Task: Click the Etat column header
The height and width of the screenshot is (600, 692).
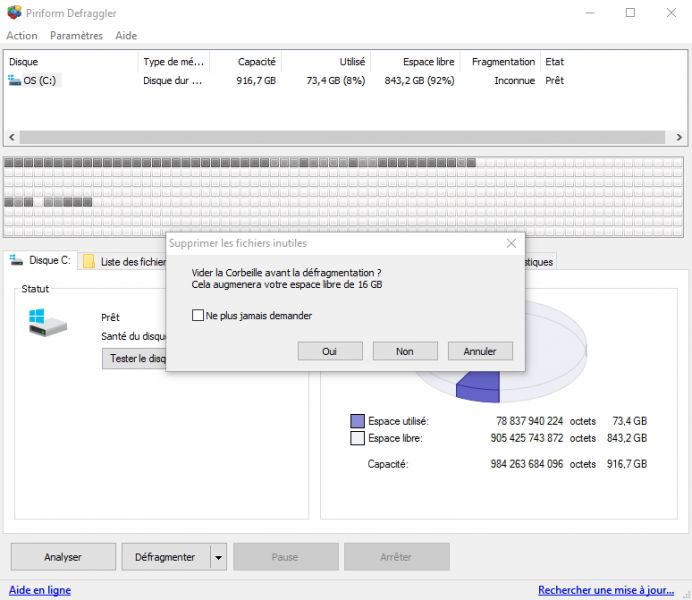Action: pyautogui.click(x=555, y=62)
